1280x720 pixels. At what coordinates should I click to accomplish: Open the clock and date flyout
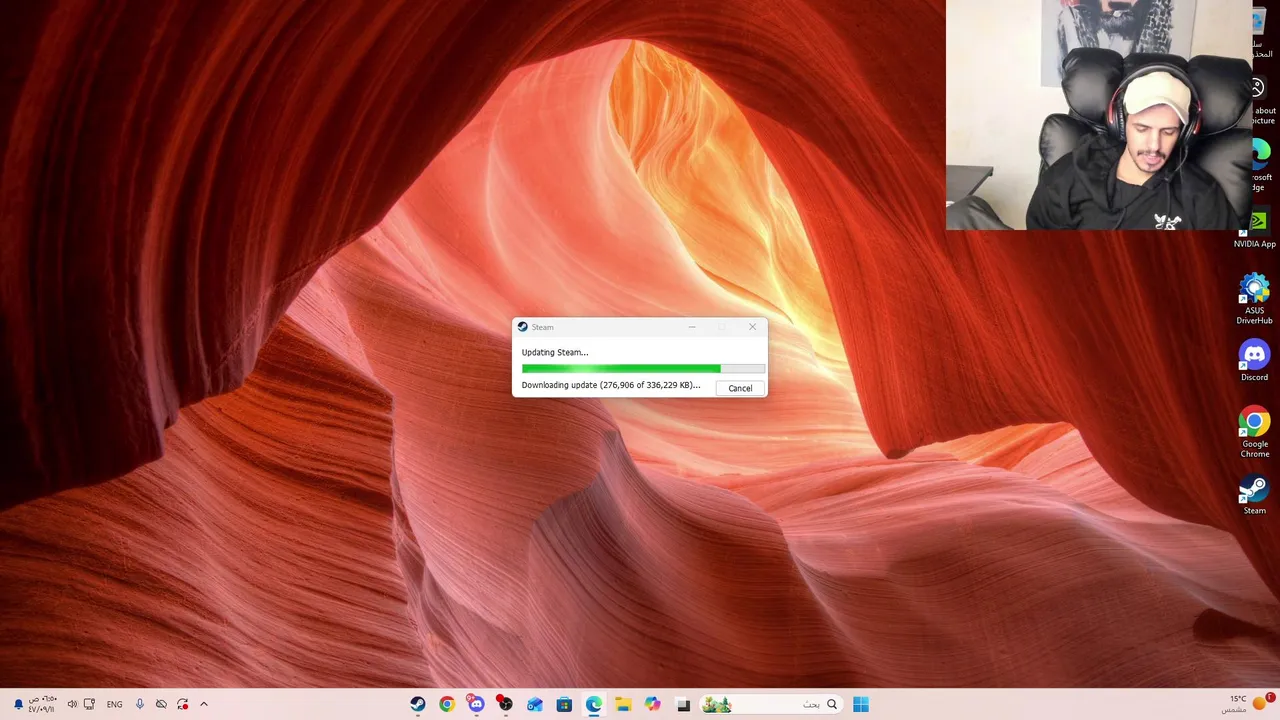41,704
